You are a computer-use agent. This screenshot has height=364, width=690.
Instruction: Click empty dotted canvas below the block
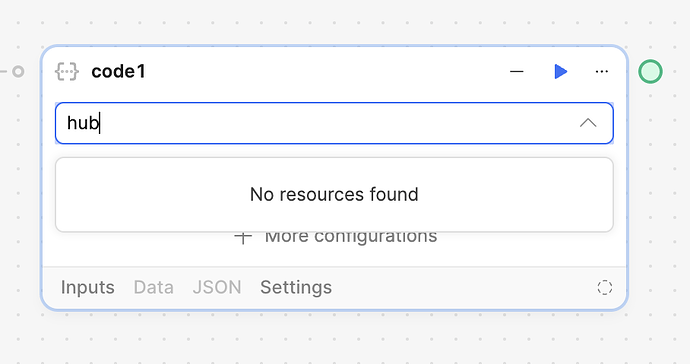pyautogui.click(x=334, y=339)
